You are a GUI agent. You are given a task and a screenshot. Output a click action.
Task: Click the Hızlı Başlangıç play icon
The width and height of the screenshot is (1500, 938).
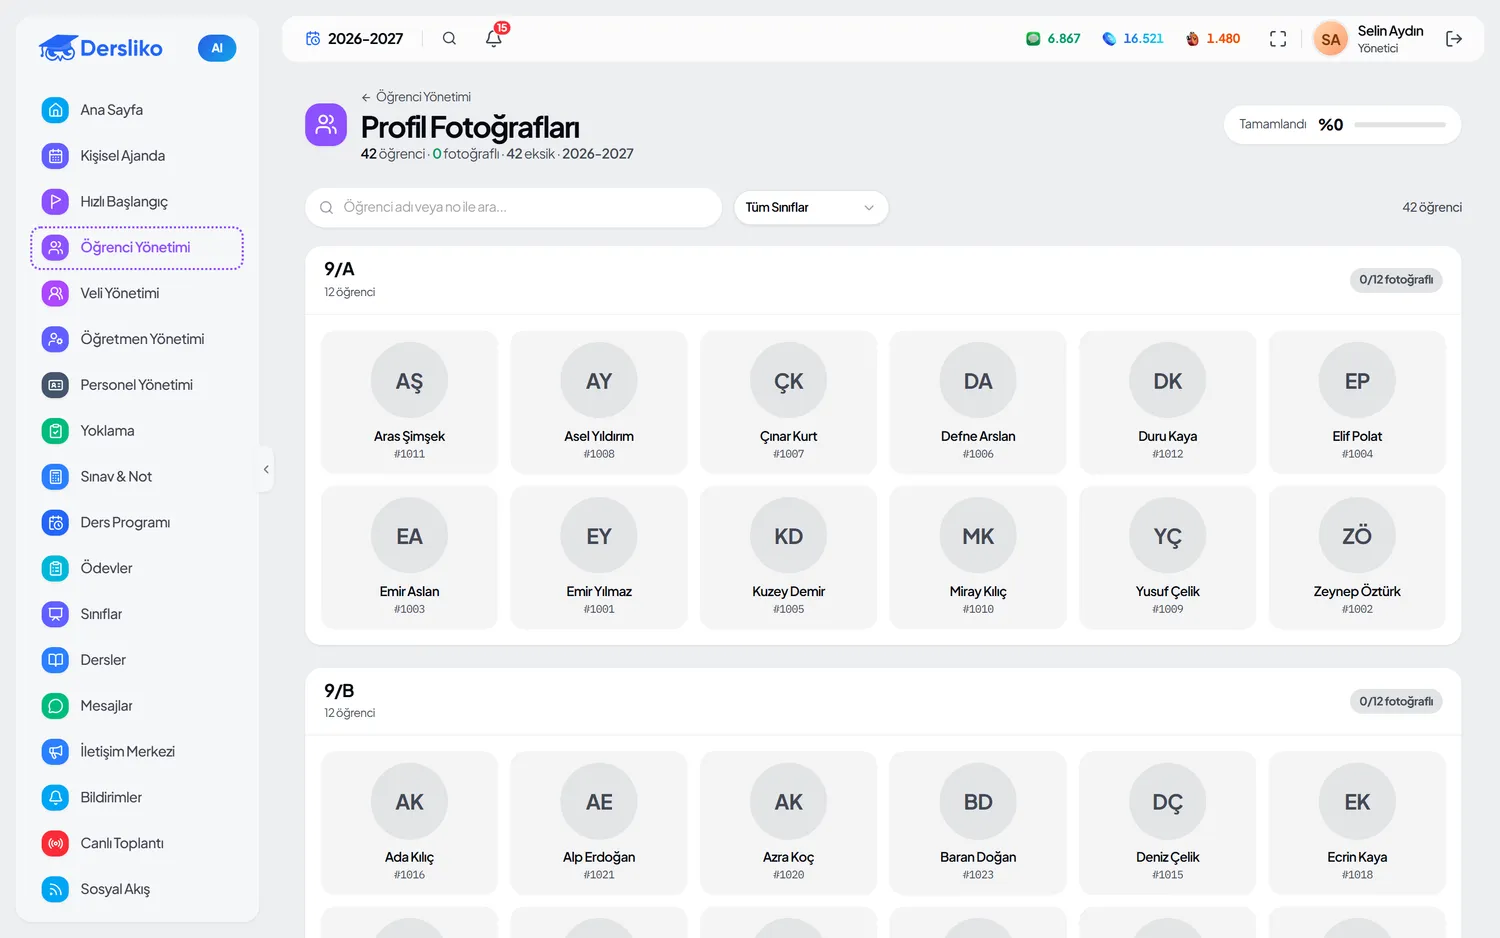56,202
